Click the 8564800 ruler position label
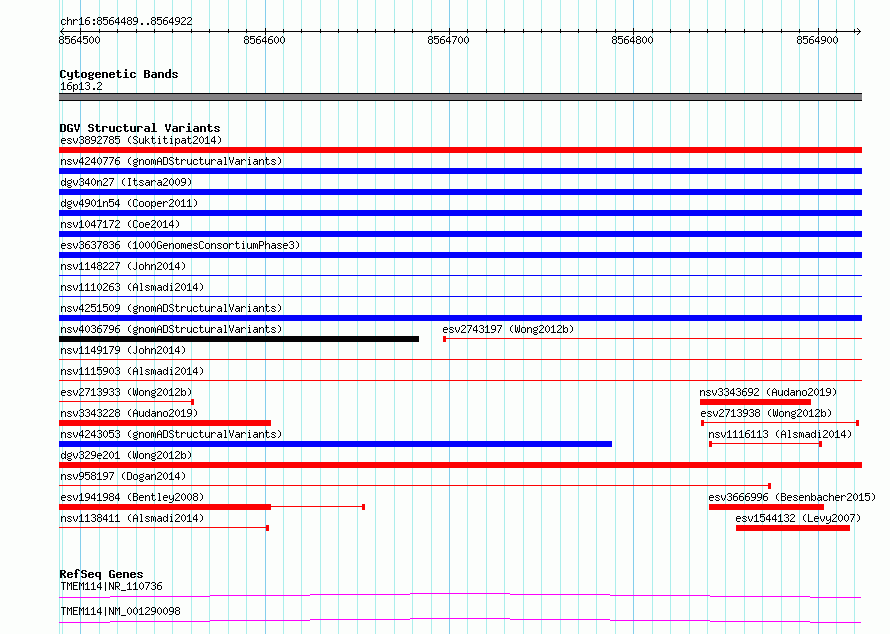The image size is (890, 634). pos(632,40)
